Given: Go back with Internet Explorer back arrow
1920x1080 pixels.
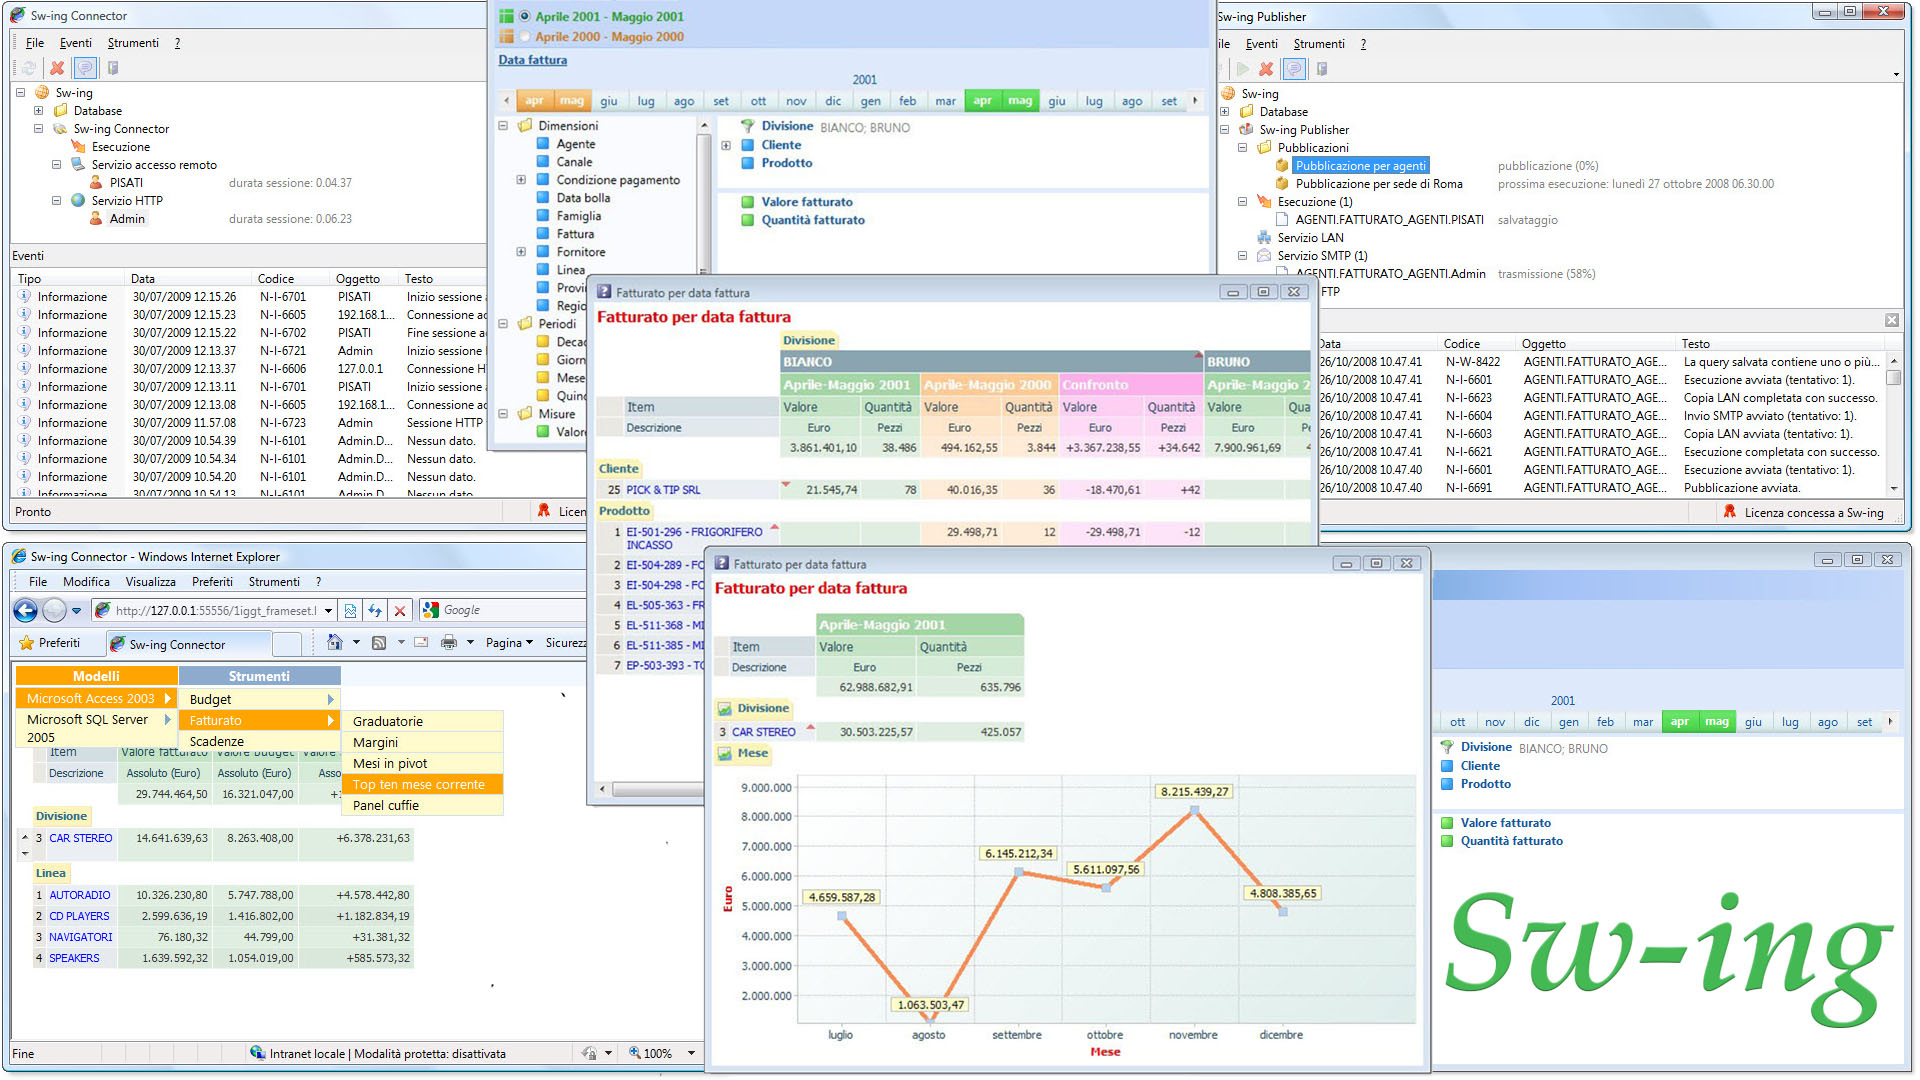Looking at the screenshot, I should pos(26,610).
